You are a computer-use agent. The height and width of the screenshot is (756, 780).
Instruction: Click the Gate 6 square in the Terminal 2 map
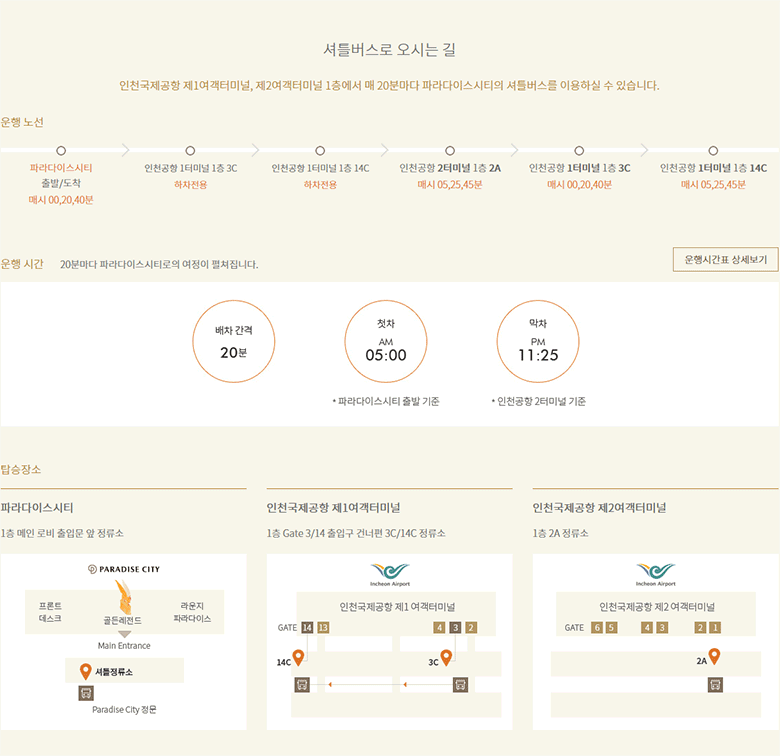pyautogui.click(x=597, y=628)
